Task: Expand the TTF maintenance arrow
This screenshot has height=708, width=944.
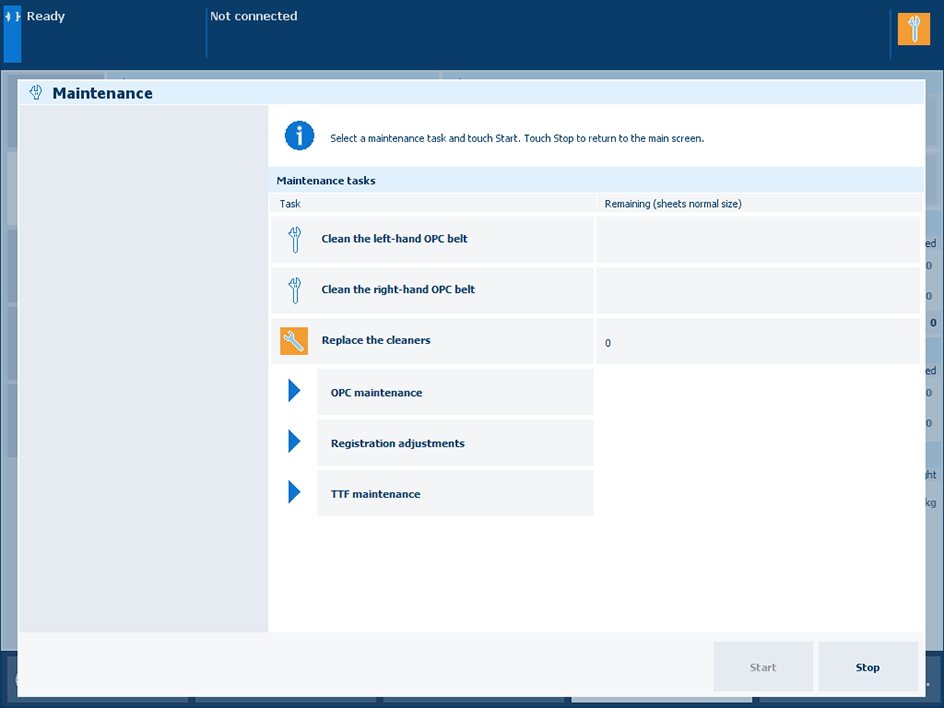Action: click(x=294, y=492)
